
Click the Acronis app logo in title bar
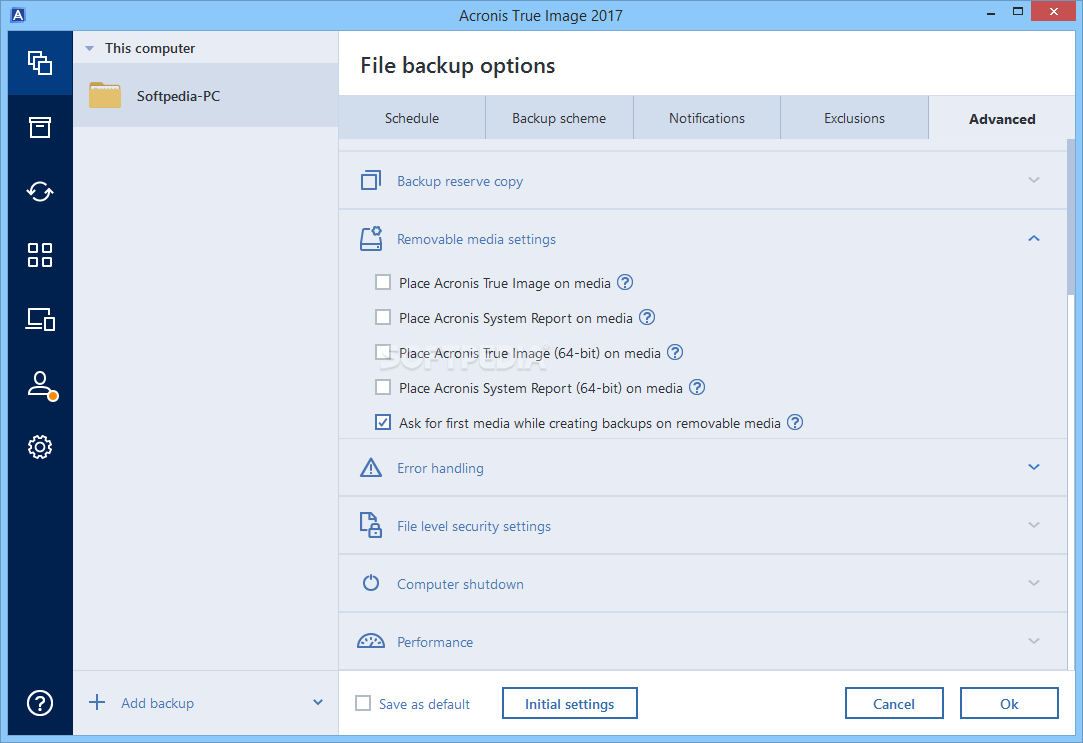[x=18, y=15]
